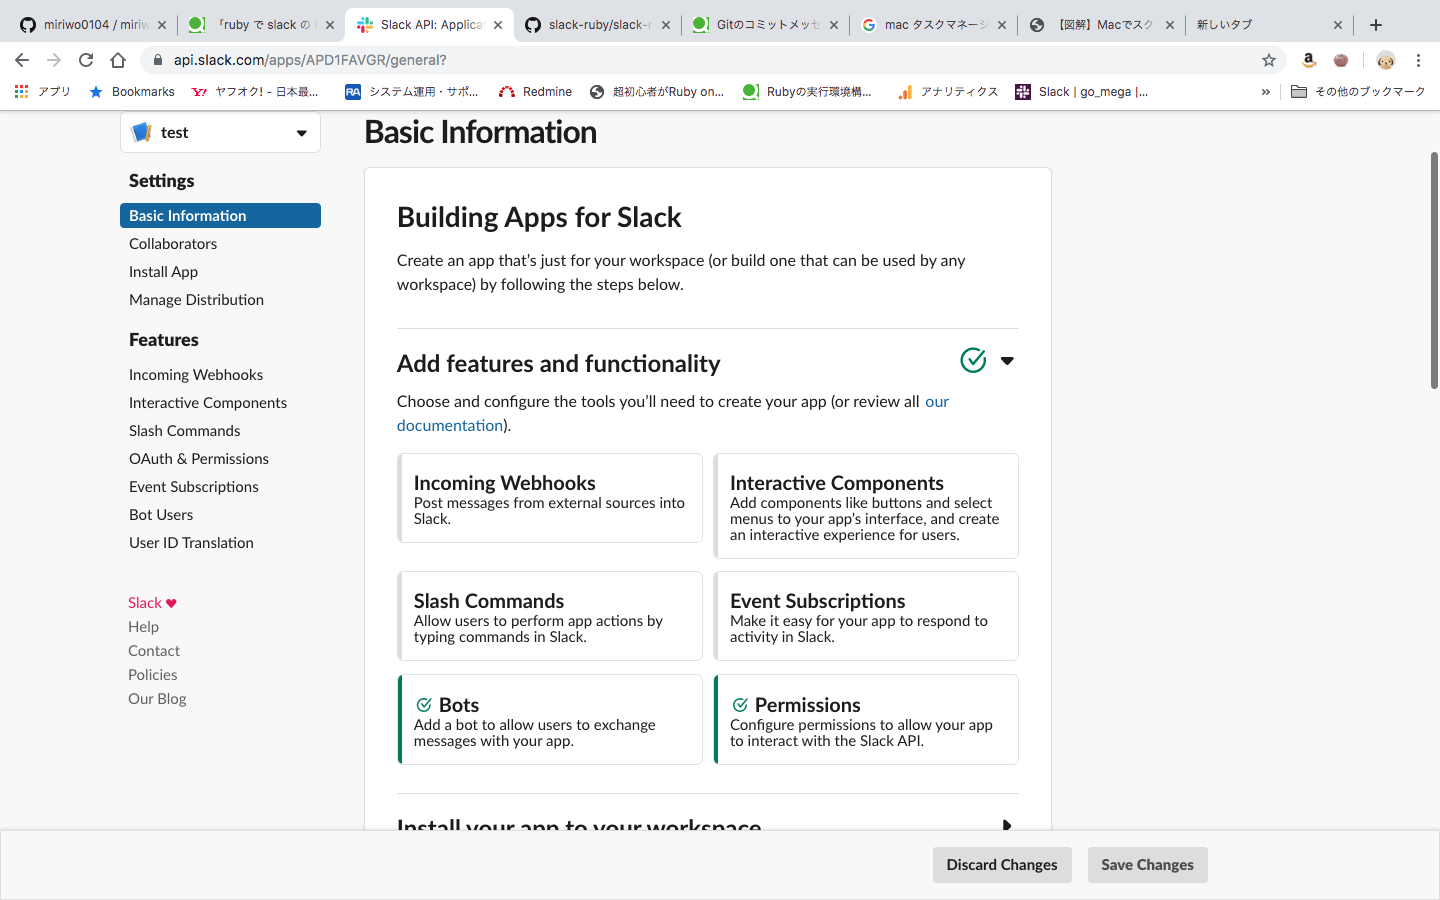1440x900 pixels.
Task: Click the site lock icon in address bar
Action: [157, 60]
